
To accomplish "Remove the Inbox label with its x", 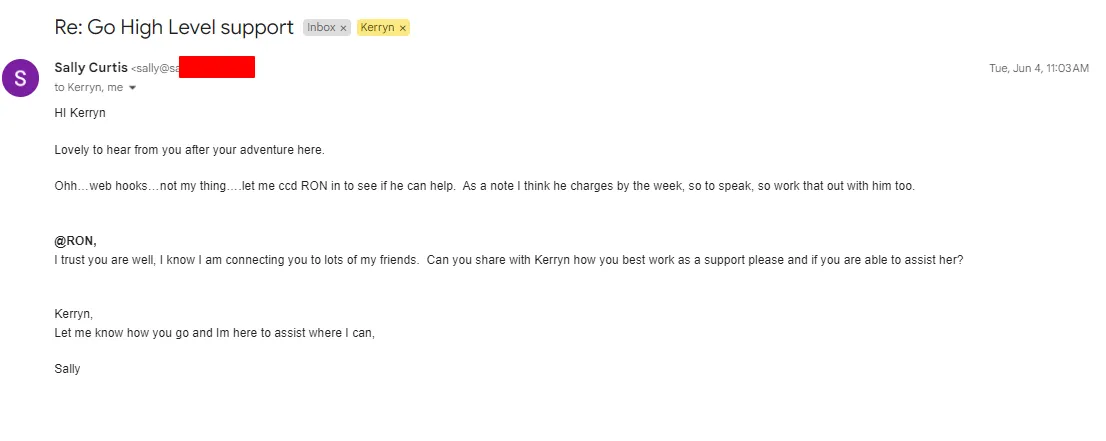I will pos(344,28).
